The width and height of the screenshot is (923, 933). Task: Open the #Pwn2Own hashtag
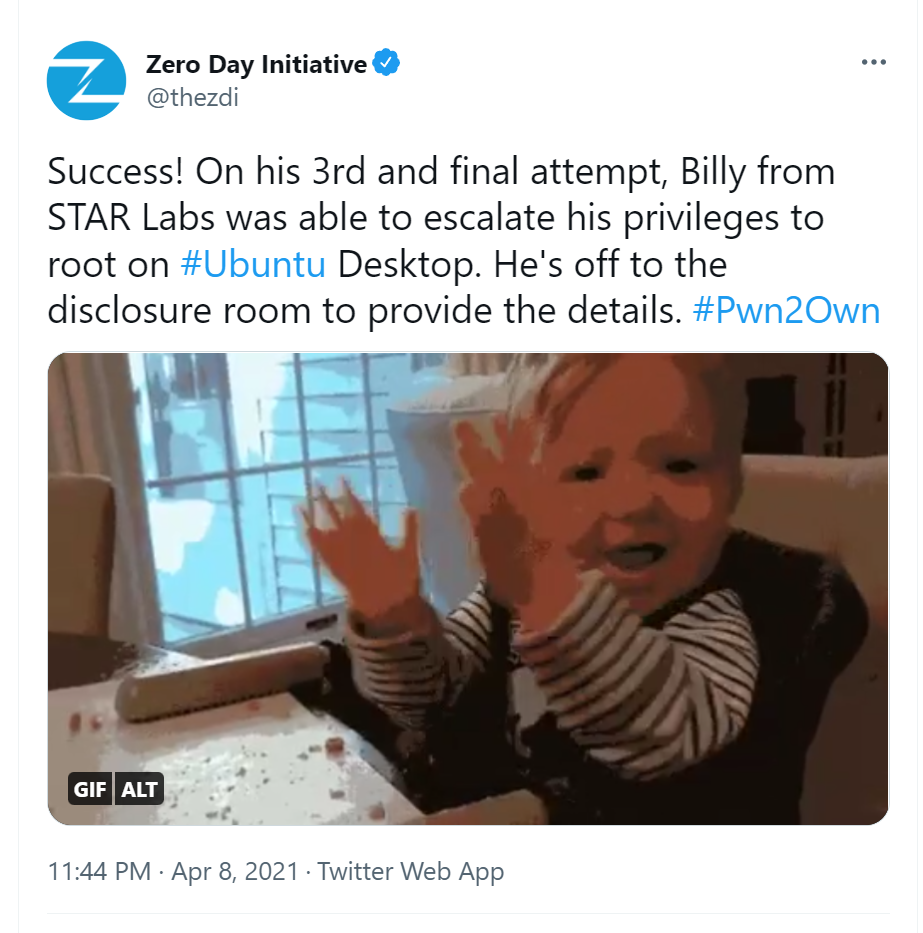point(786,311)
